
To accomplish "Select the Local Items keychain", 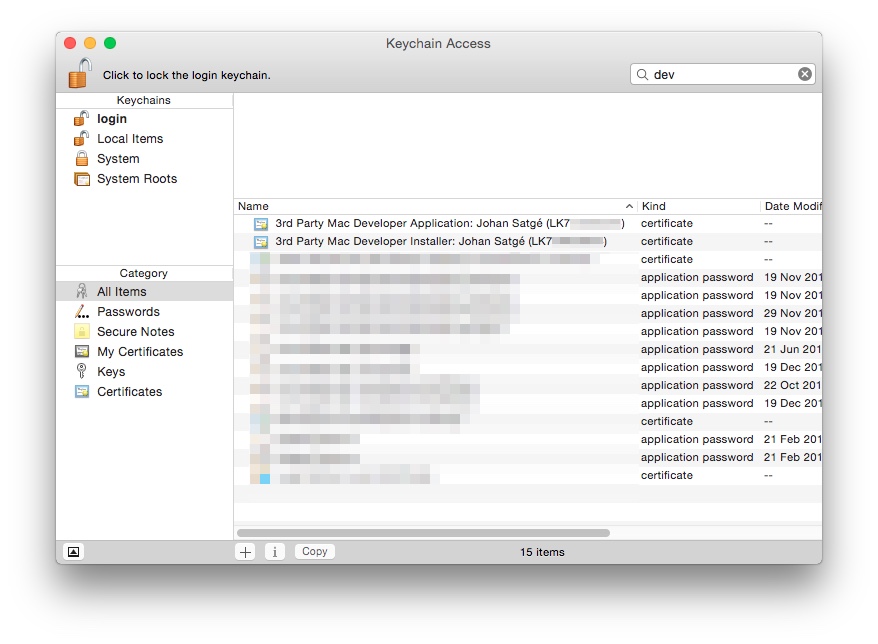I will click(x=129, y=139).
